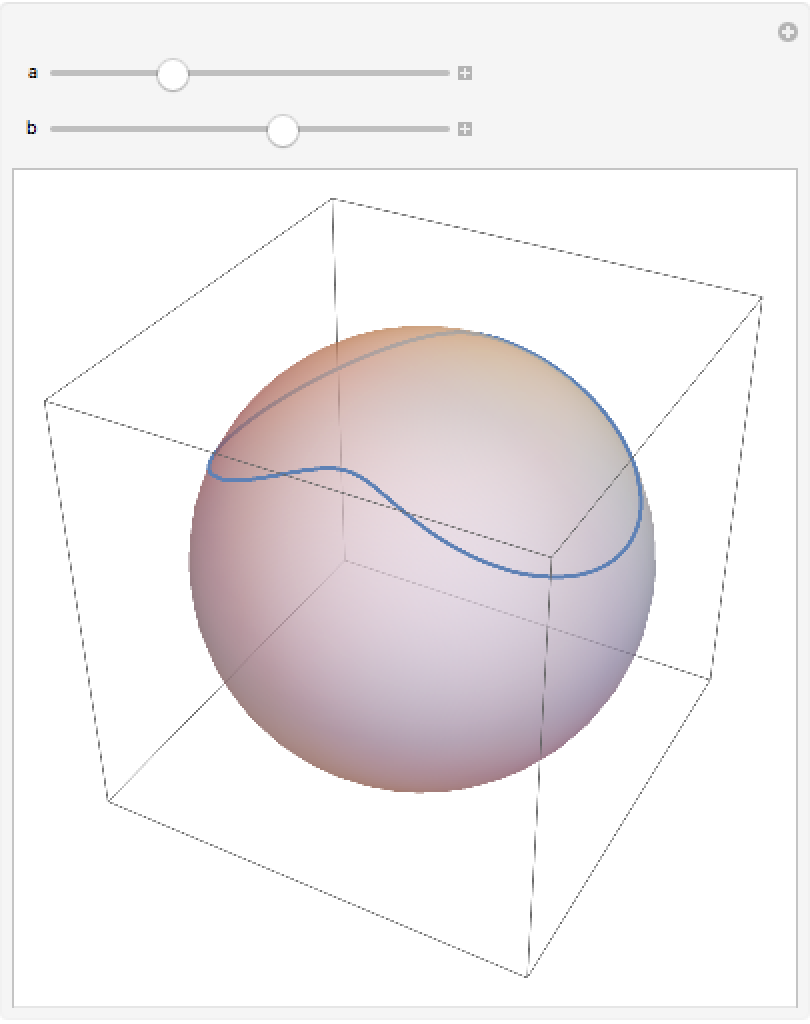Click slider a track right of its thumb
This screenshot has width=810, height=1024.
point(320,73)
